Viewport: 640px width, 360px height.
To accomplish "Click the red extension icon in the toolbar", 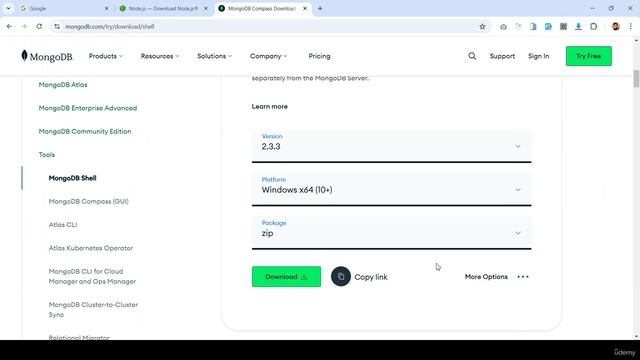I will tap(563, 27).
